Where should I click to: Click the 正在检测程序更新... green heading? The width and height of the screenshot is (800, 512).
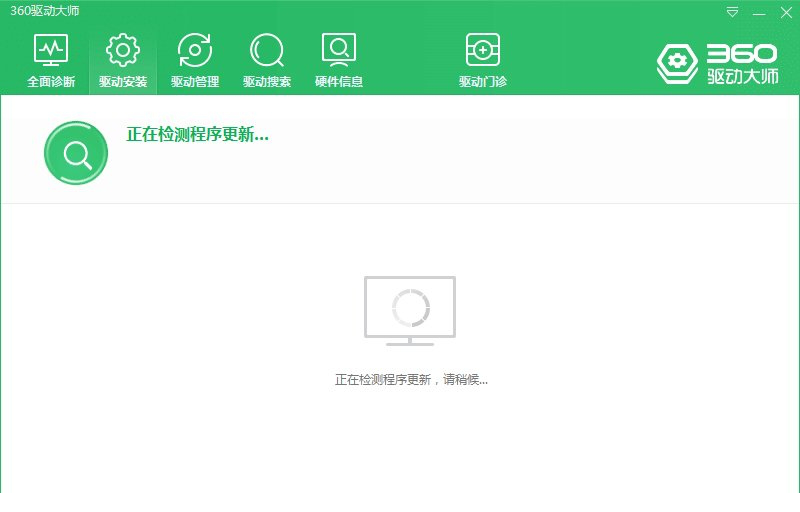click(197, 135)
